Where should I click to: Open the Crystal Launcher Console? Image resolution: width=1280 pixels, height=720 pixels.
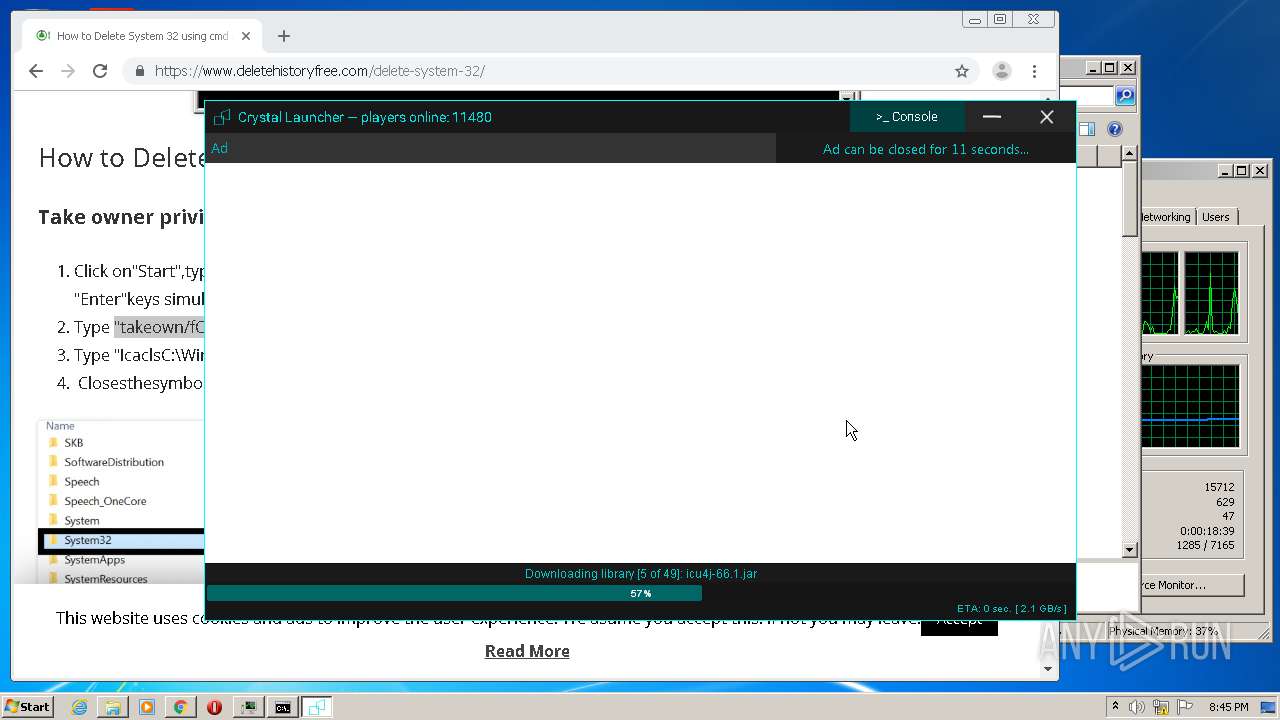click(907, 117)
